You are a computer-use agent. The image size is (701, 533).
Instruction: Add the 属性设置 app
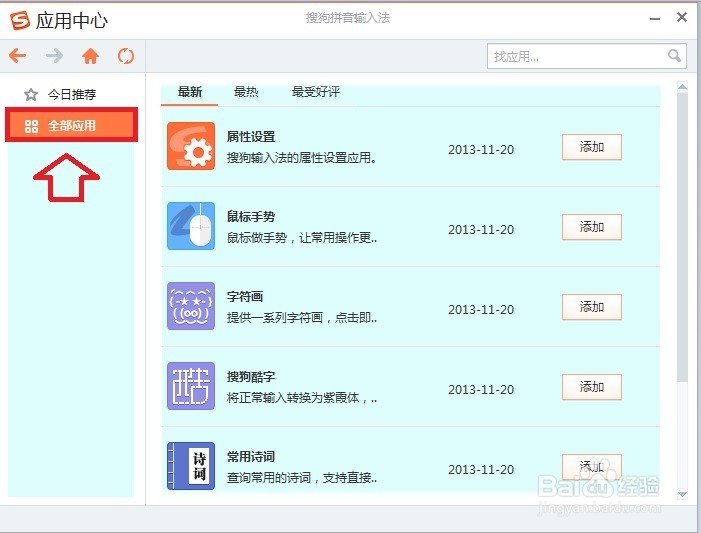tap(591, 147)
